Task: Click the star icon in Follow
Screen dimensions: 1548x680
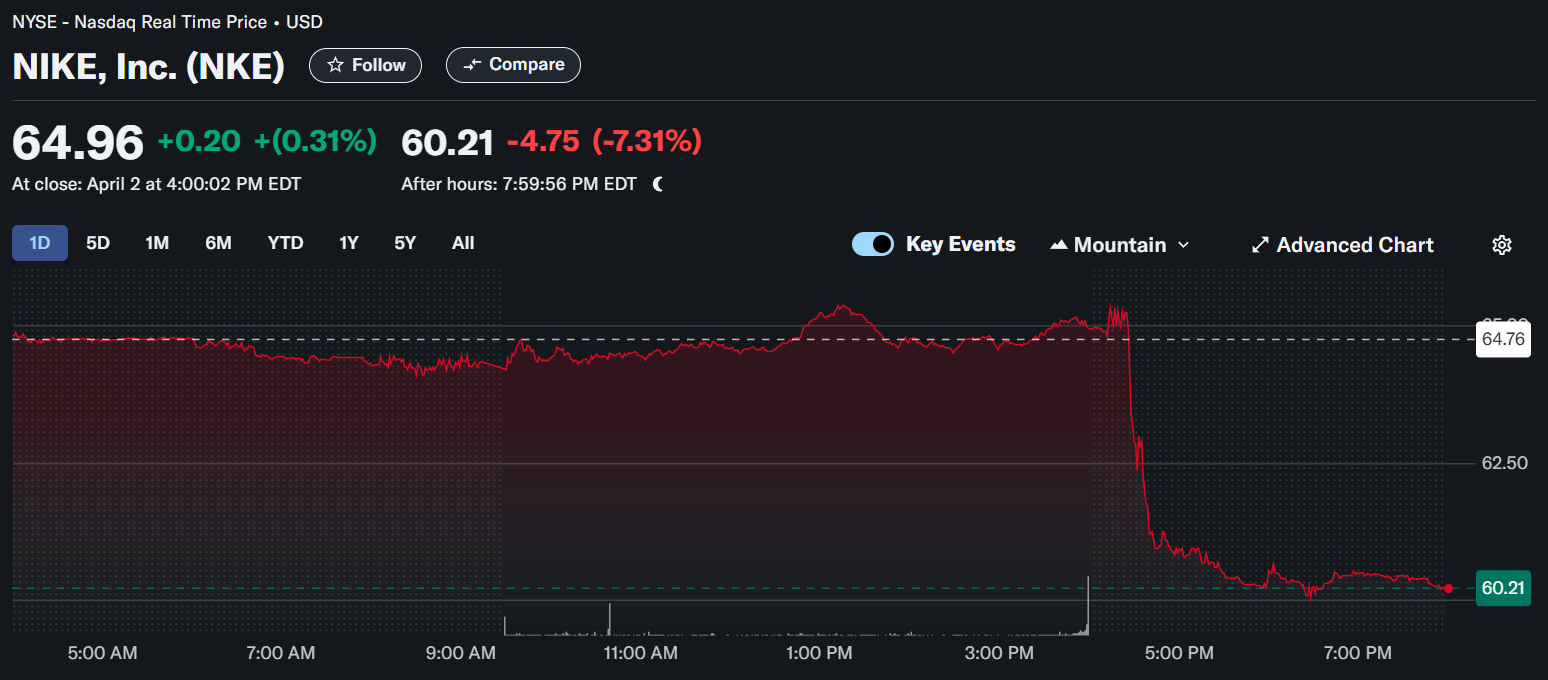Action: 336,65
